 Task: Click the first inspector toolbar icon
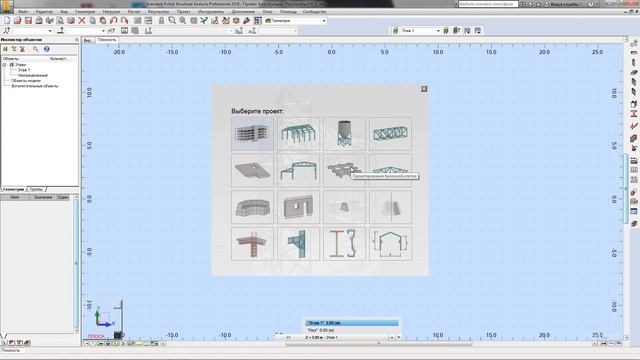click(x=5, y=49)
